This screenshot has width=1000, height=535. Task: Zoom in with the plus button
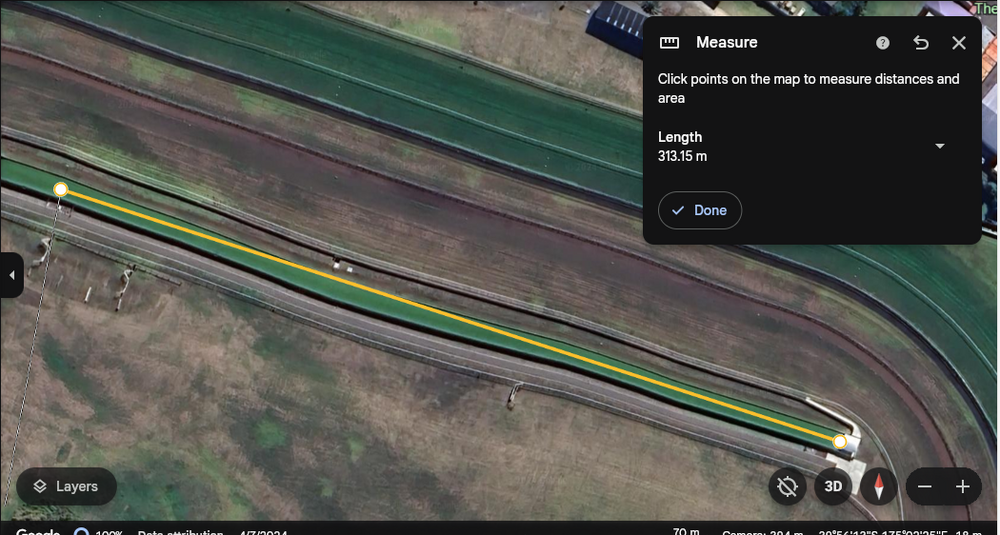[x=962, y=487]
